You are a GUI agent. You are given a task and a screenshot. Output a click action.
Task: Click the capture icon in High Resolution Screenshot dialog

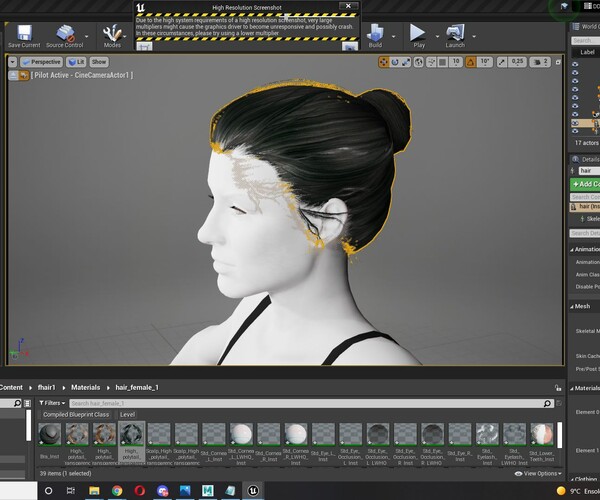[x=350, y=46]
